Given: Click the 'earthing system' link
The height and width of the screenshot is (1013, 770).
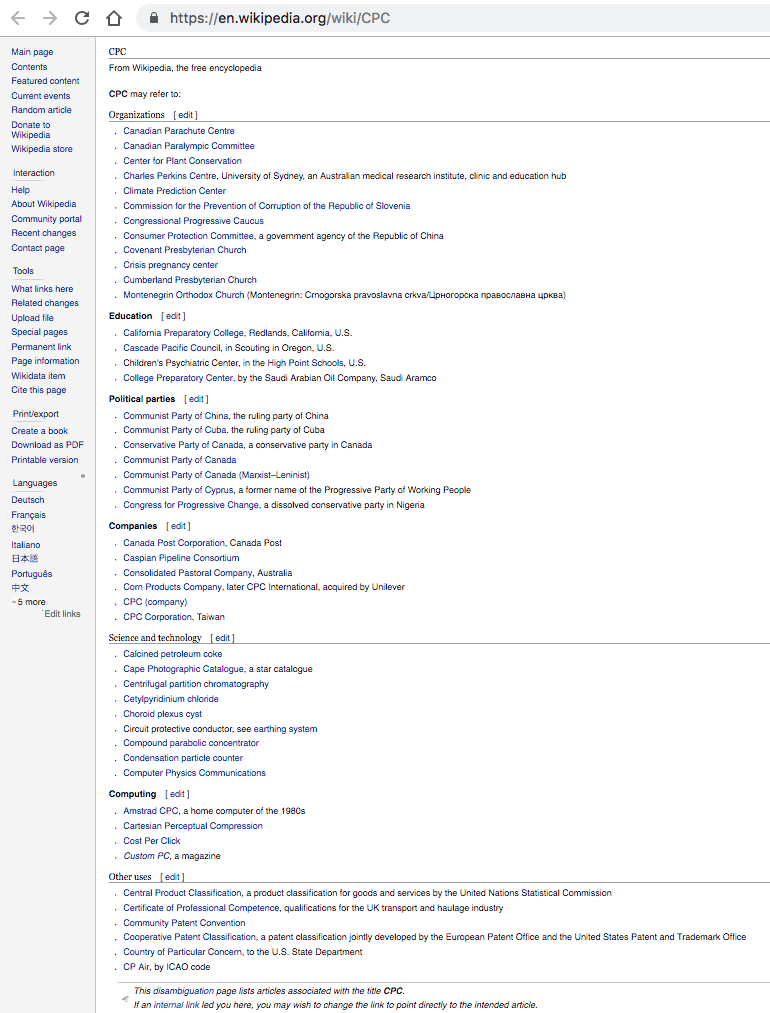Looking at the screenshot, I should pyautogui.click(x=286, y=729).
